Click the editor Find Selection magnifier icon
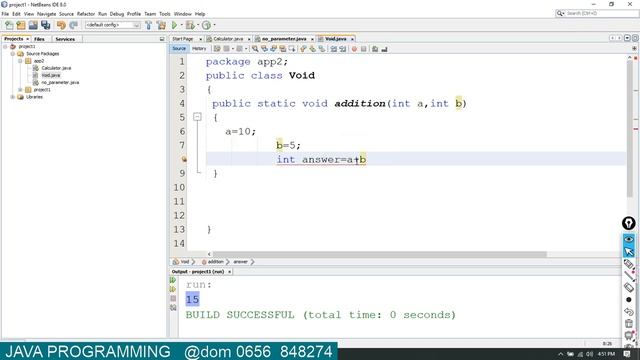This screenshot has height=360, width=640. 255,49
